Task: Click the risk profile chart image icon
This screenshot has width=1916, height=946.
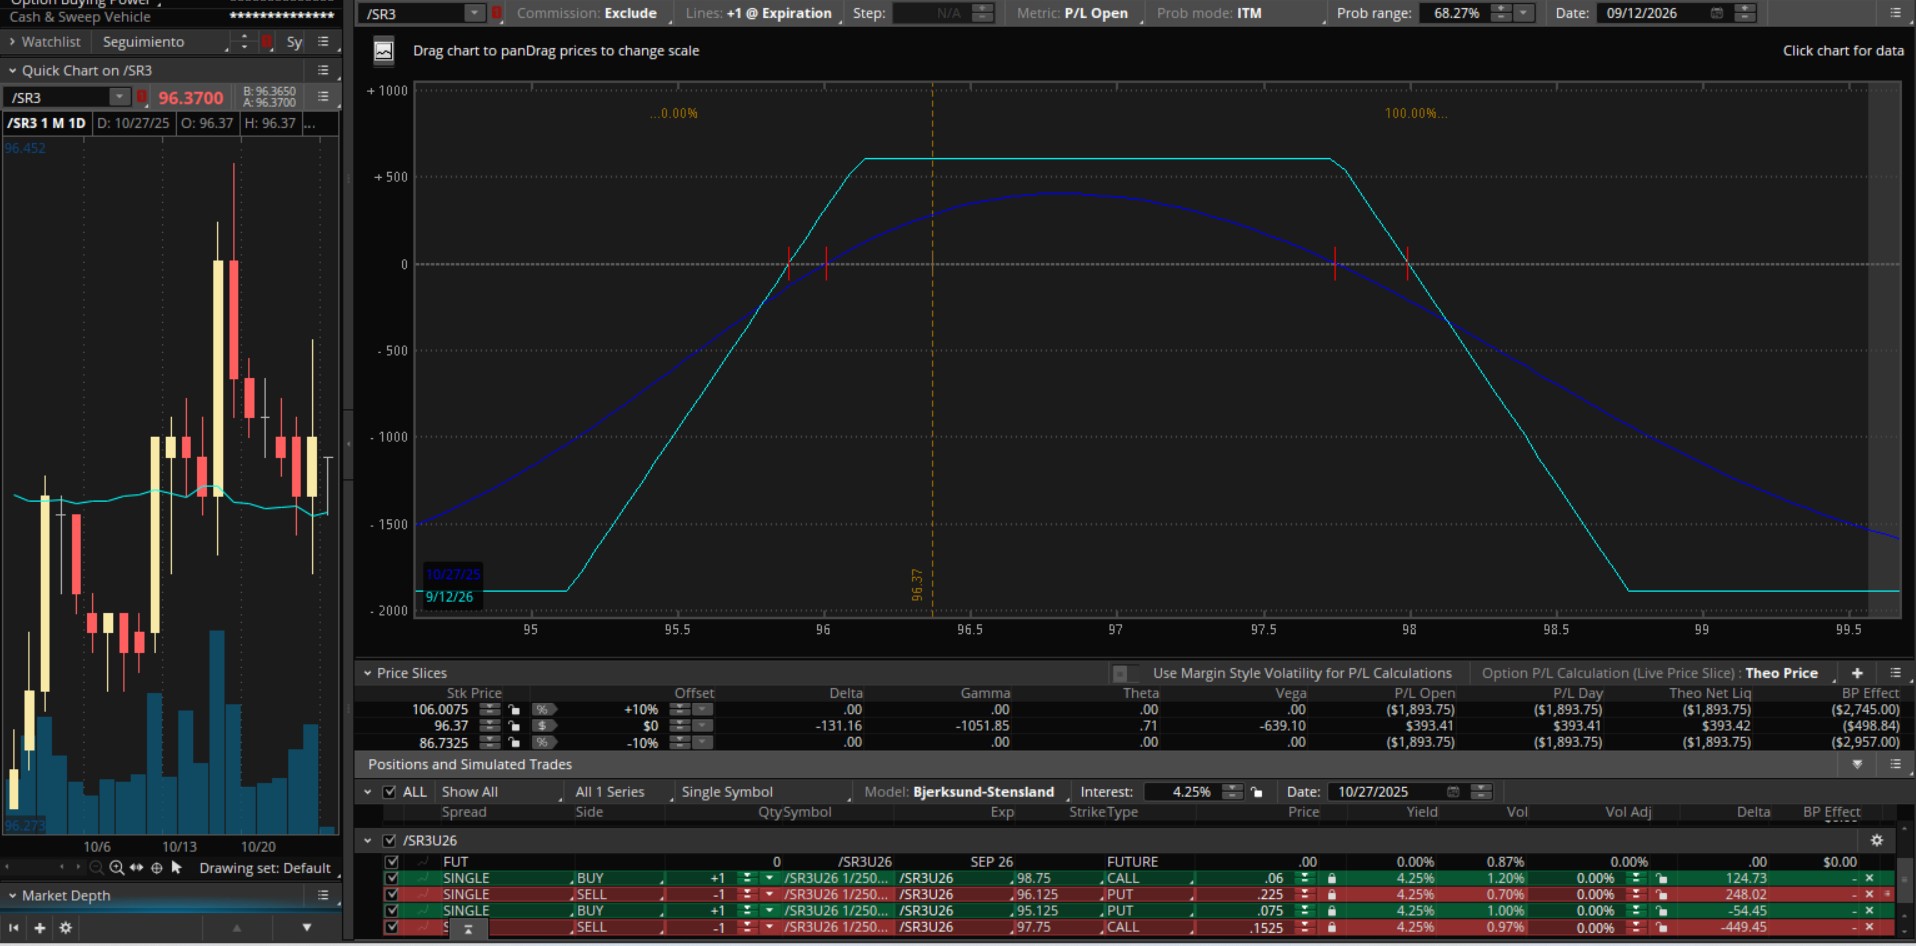Action: click(x=383, y=51)
